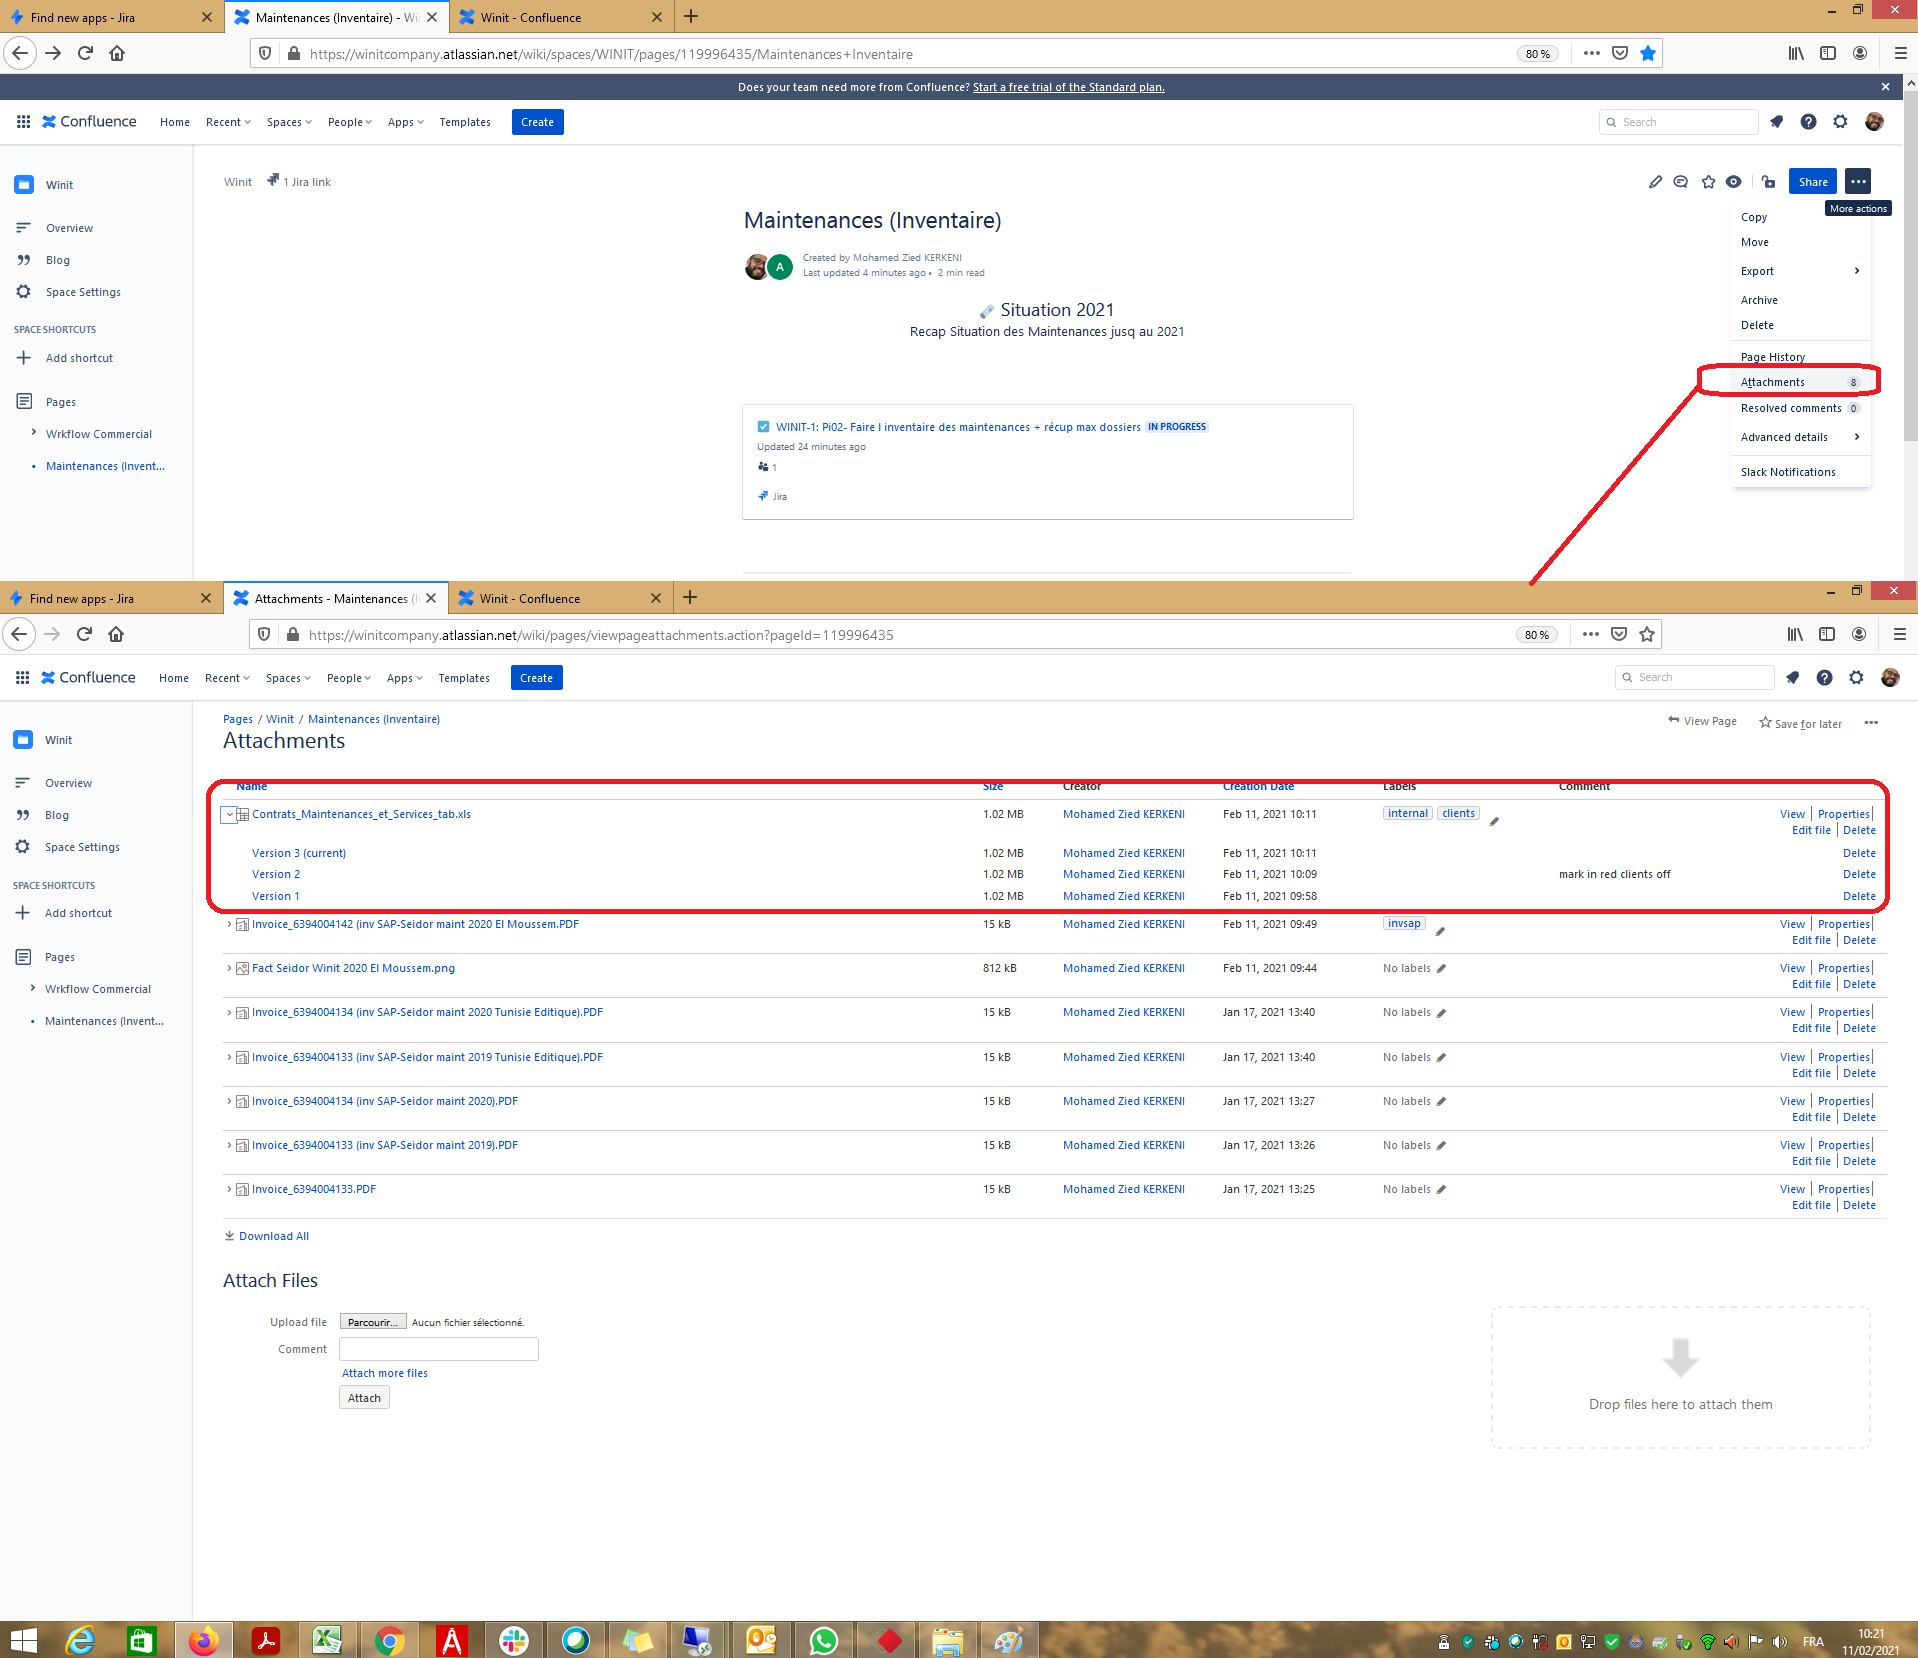This screenshot has width=1918, height=1658.
Task: Select Attachments in More actions menu
Action: tap(1800, 382)
